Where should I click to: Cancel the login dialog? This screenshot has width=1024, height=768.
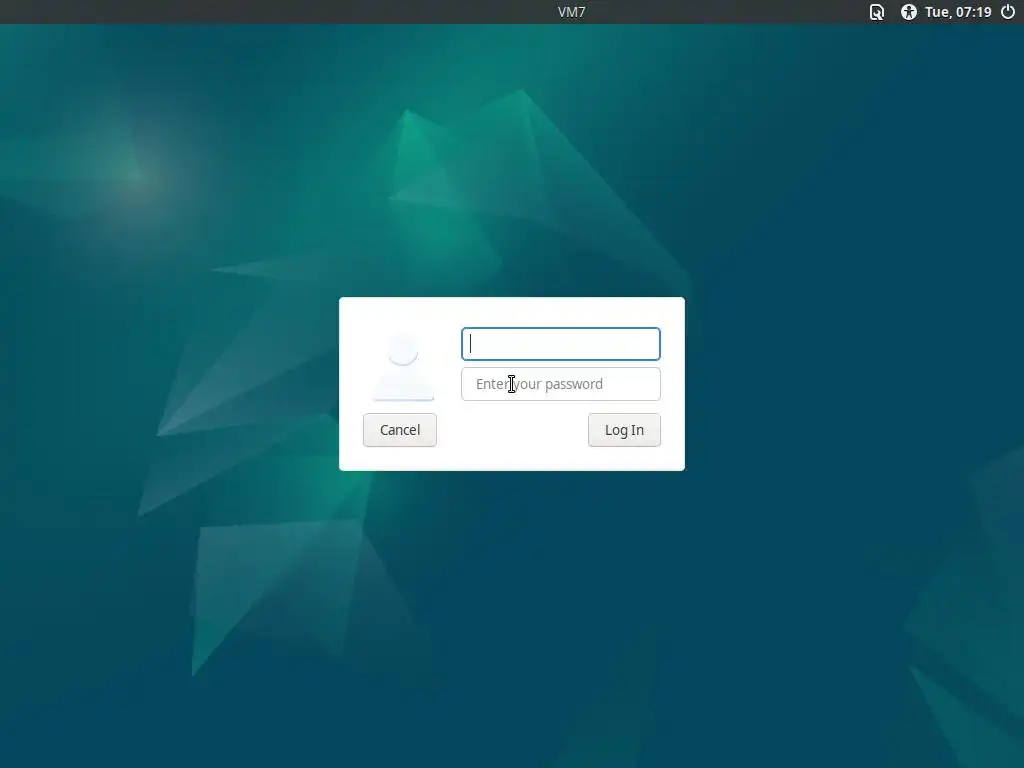tap(400, 430)
